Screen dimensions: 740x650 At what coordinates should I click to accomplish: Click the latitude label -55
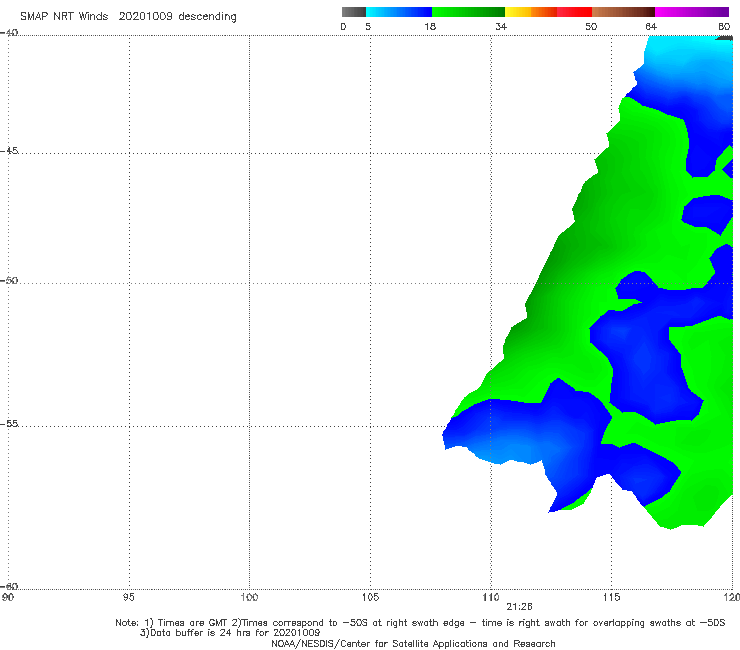point(9,423)
